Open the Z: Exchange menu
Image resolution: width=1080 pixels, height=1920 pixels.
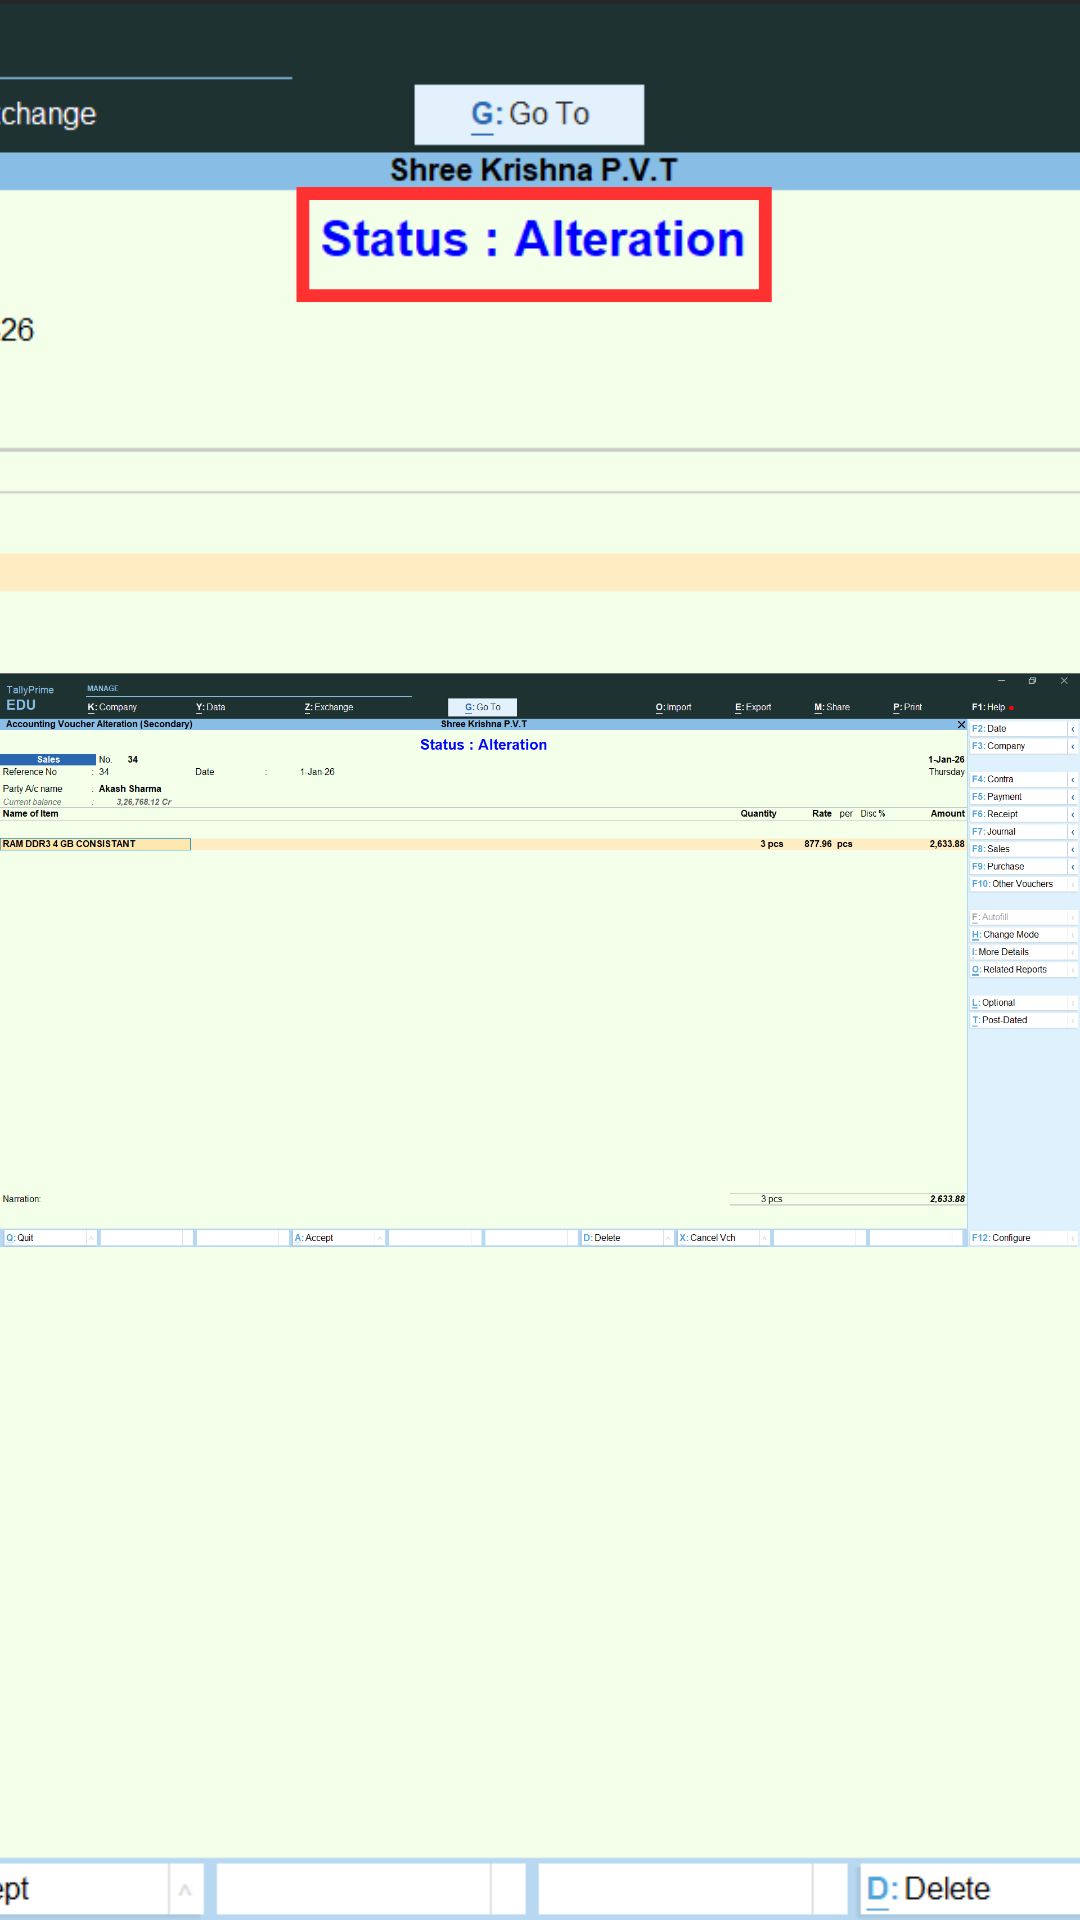pos(329,707)
